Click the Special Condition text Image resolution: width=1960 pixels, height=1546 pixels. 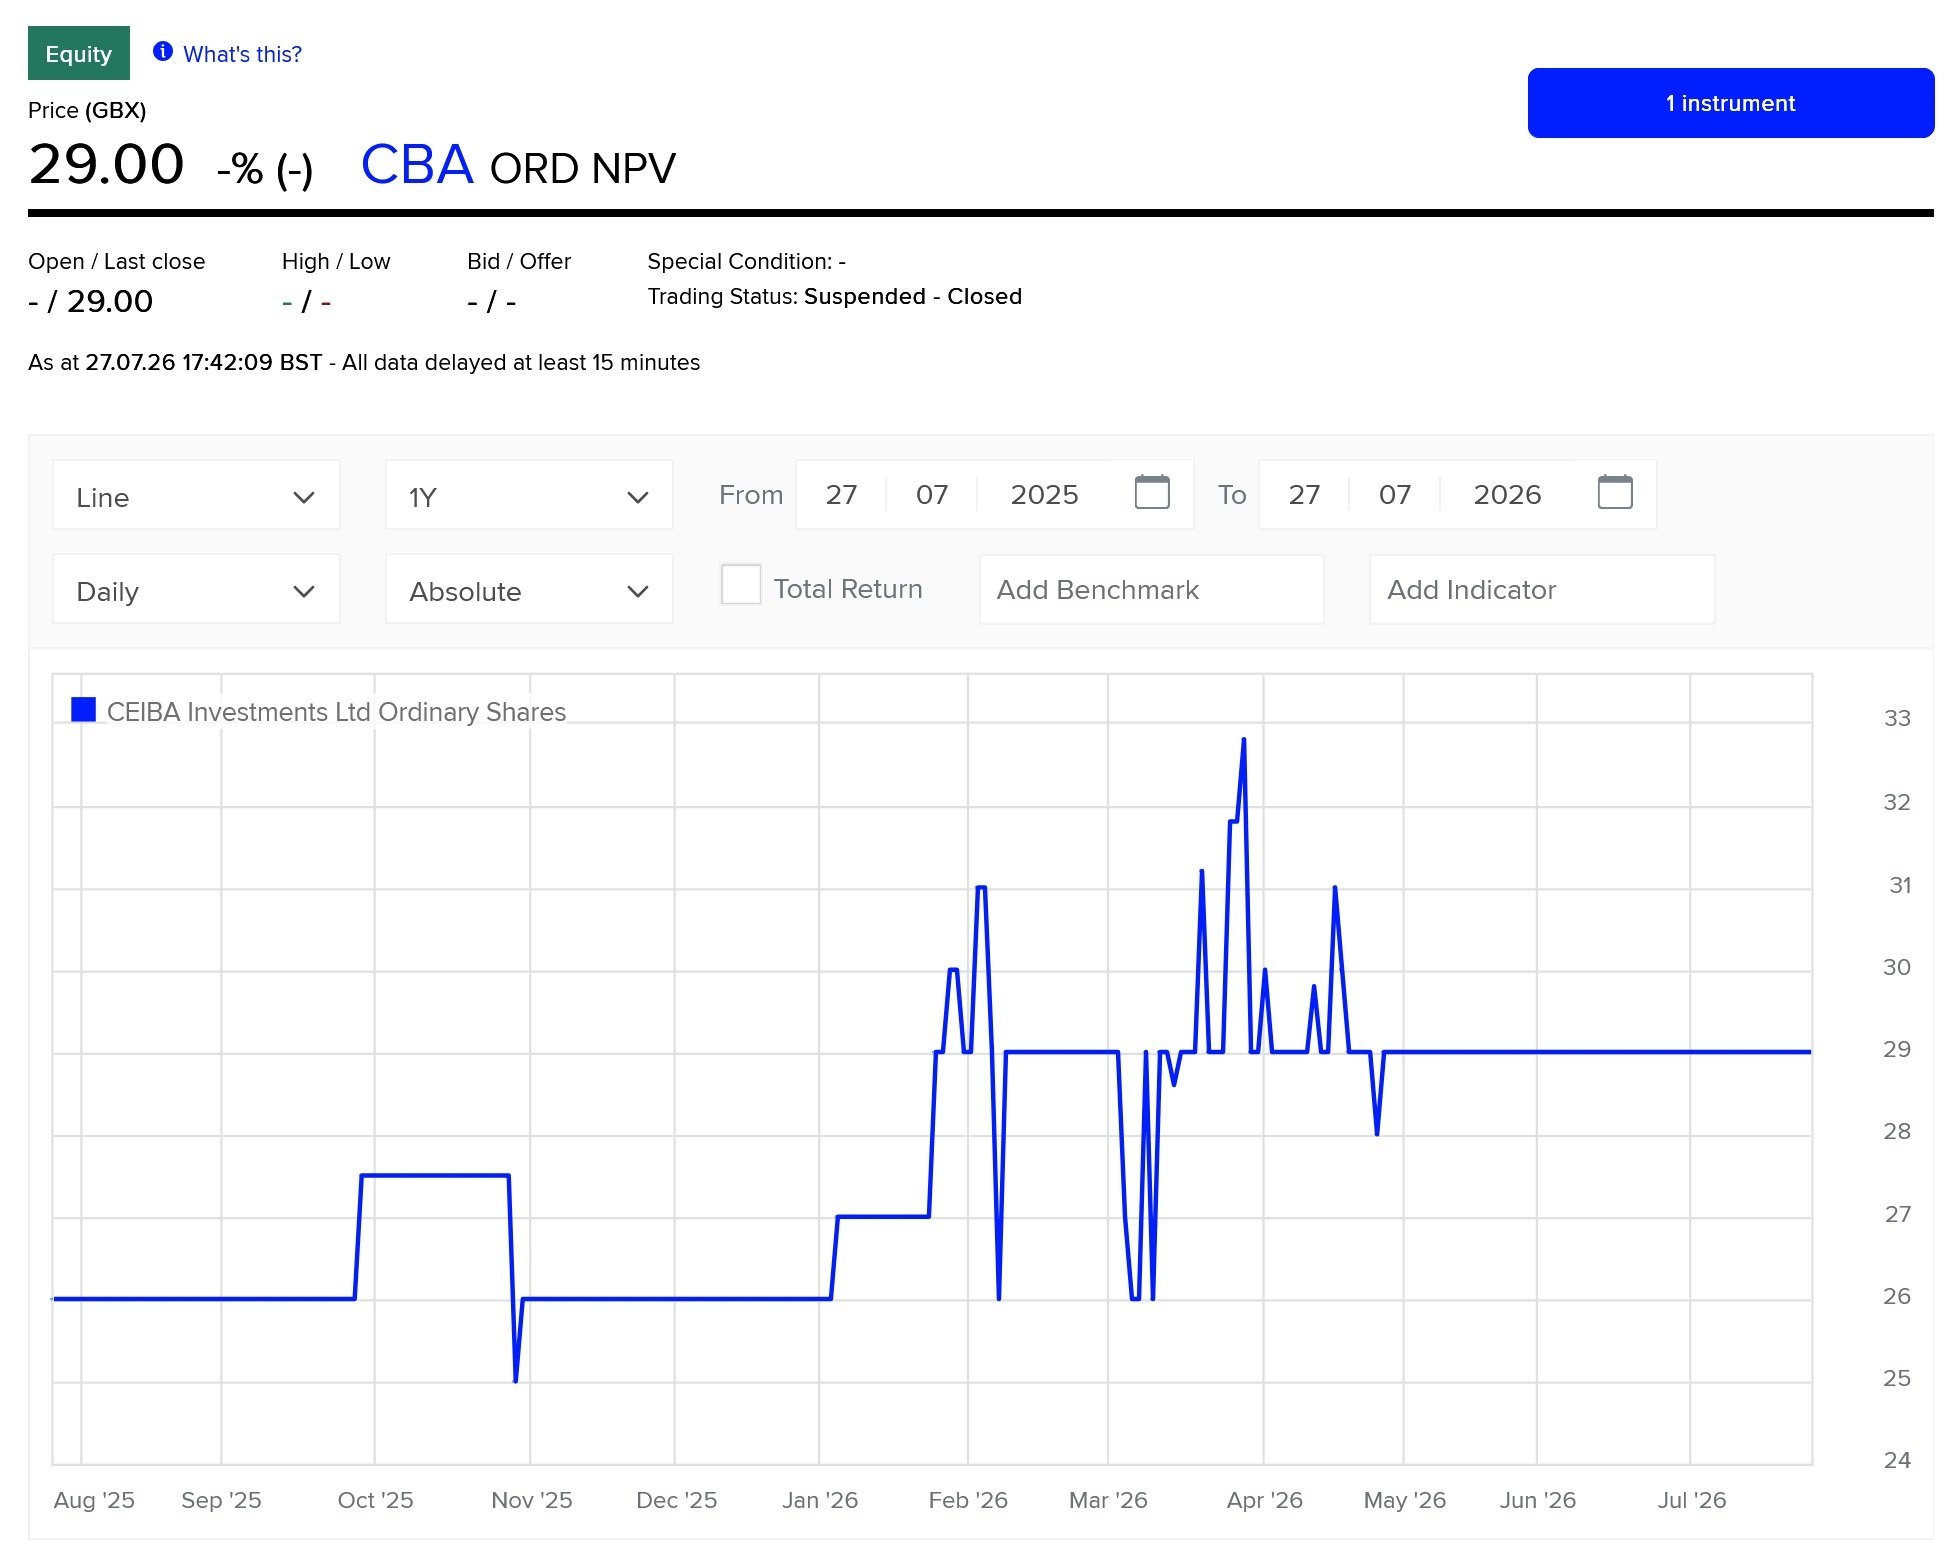pos(746,262)
